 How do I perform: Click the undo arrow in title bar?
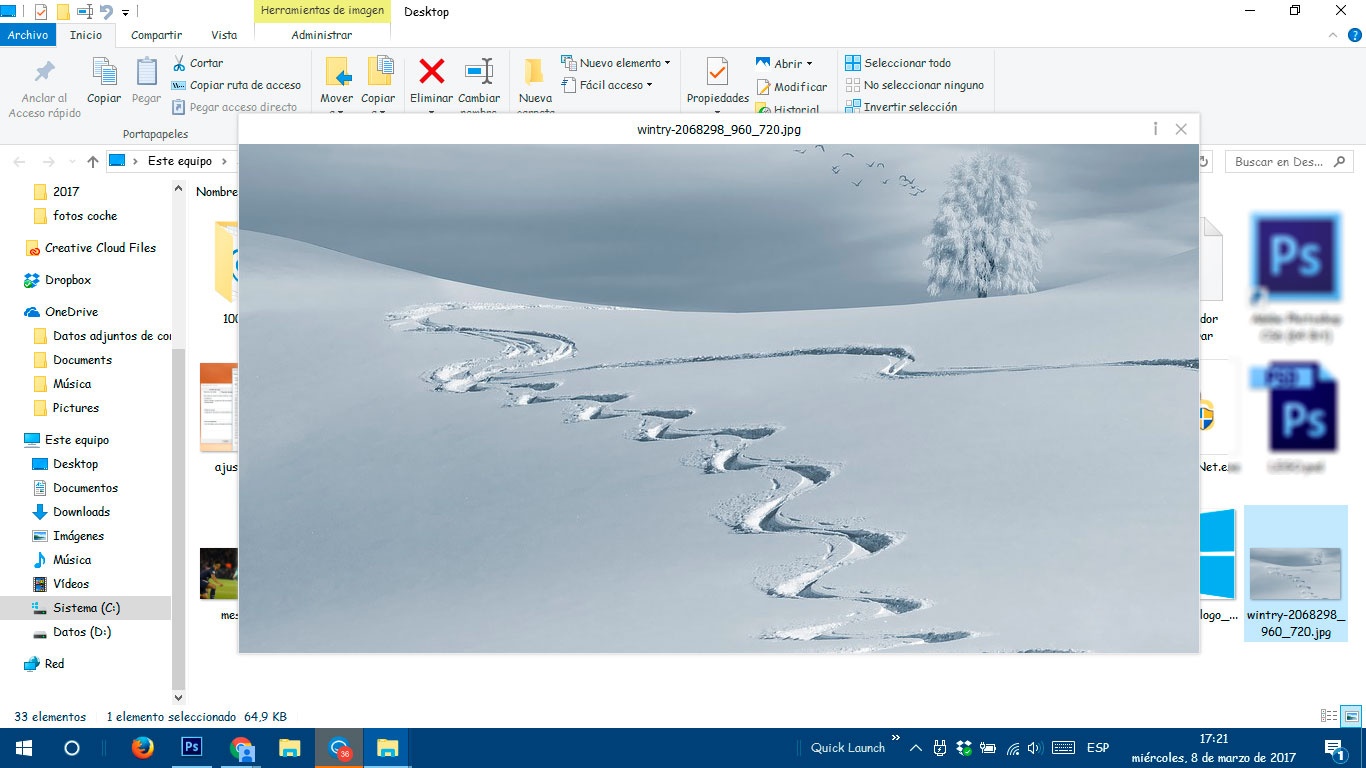pos(106,12)
